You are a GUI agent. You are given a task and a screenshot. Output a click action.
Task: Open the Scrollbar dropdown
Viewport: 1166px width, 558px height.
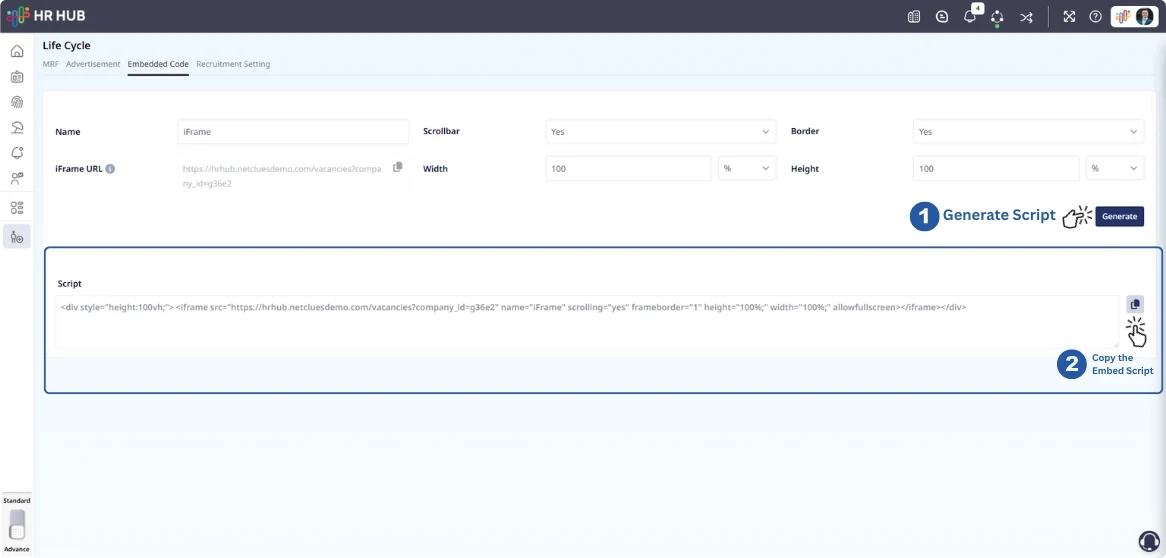[660, 131]
